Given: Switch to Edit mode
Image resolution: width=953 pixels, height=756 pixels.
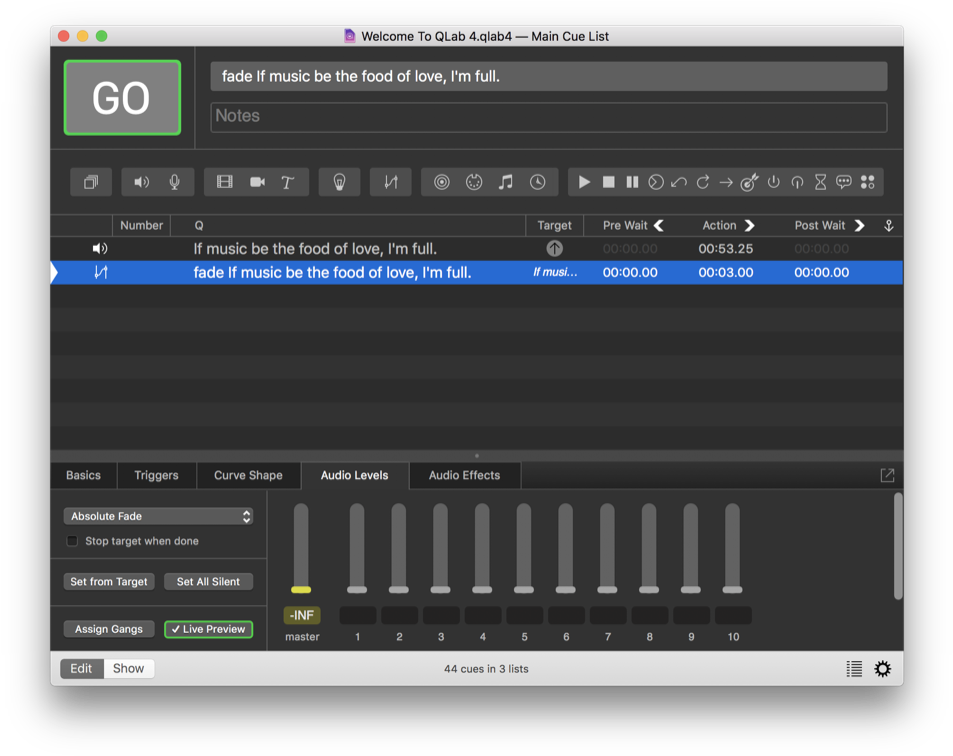Looking at the screenshot, I should 81,668.
